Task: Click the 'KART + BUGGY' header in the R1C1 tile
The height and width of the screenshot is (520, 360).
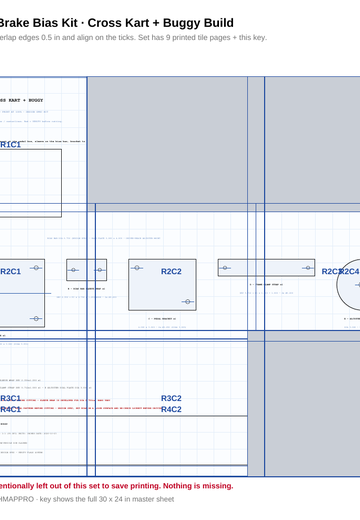Action: pyautogui.click(x=26, y=100)
